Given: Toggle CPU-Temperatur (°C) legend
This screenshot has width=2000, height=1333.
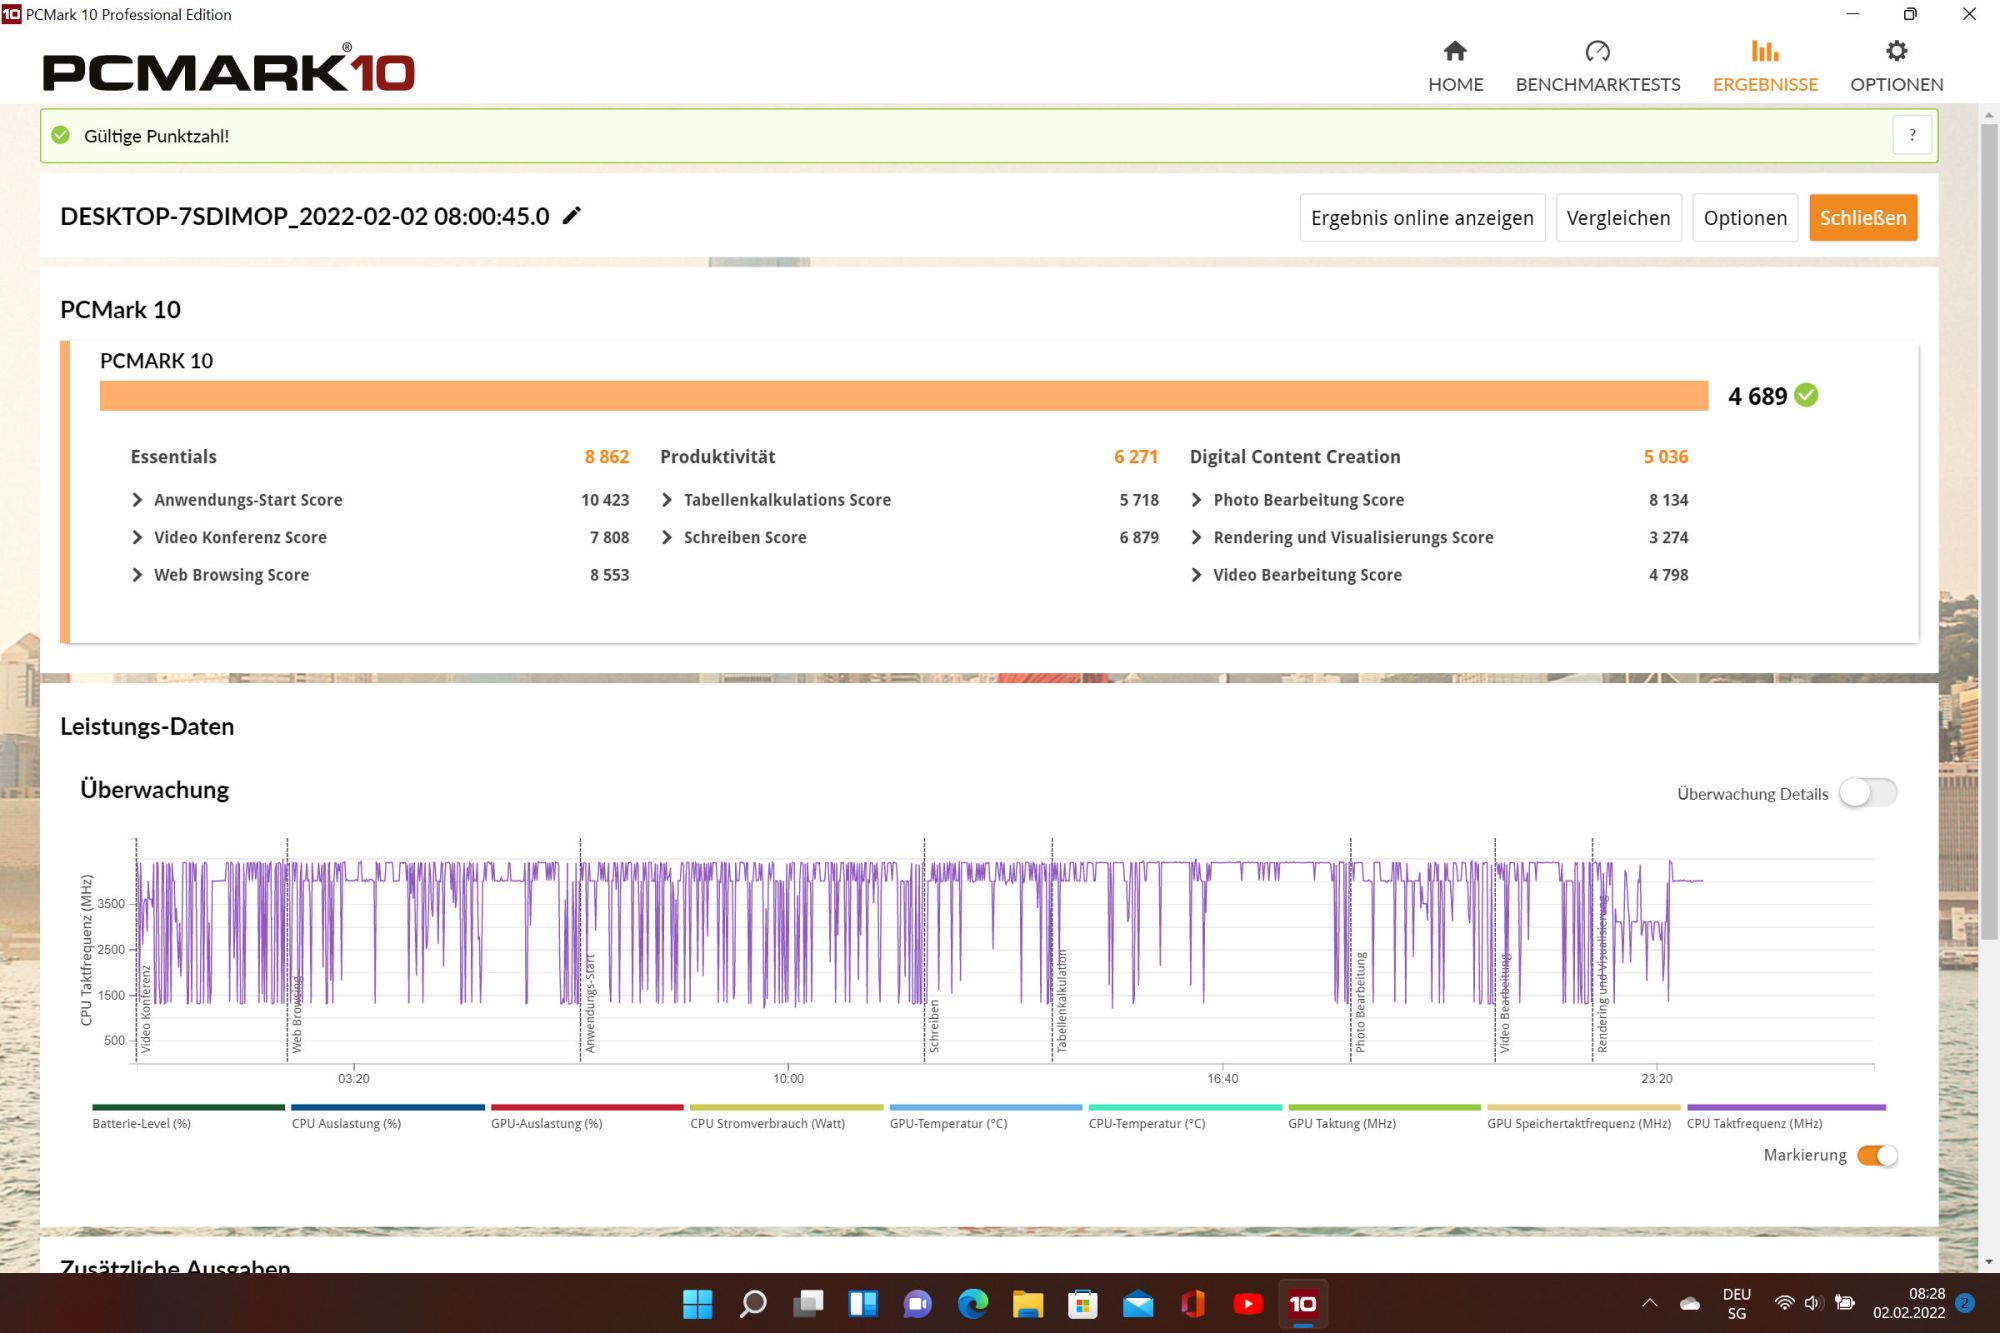Looking at the screenshot, I should [x=1185, y=1116].
